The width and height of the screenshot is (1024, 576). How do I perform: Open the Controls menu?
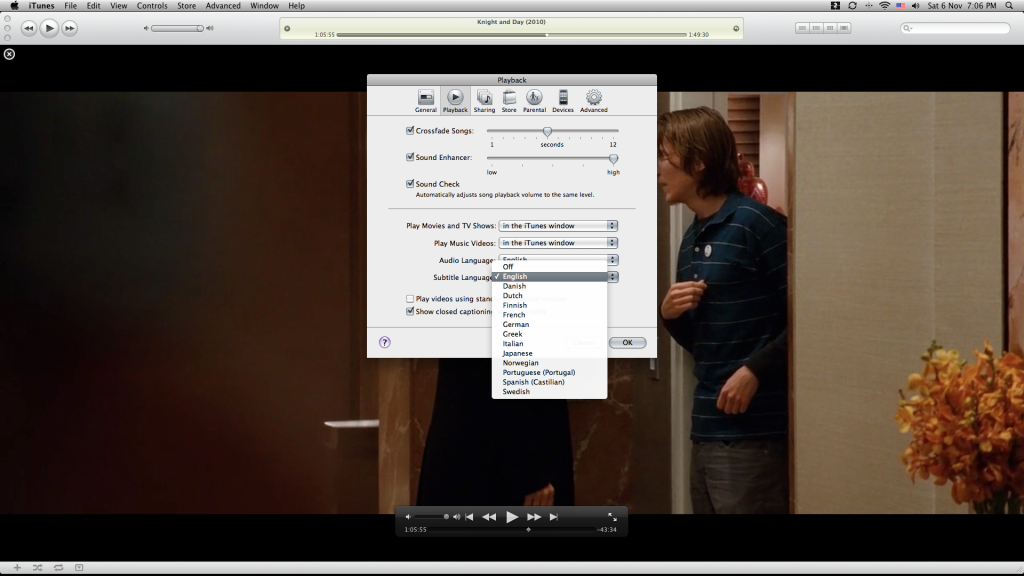click(x=152, y=6)
